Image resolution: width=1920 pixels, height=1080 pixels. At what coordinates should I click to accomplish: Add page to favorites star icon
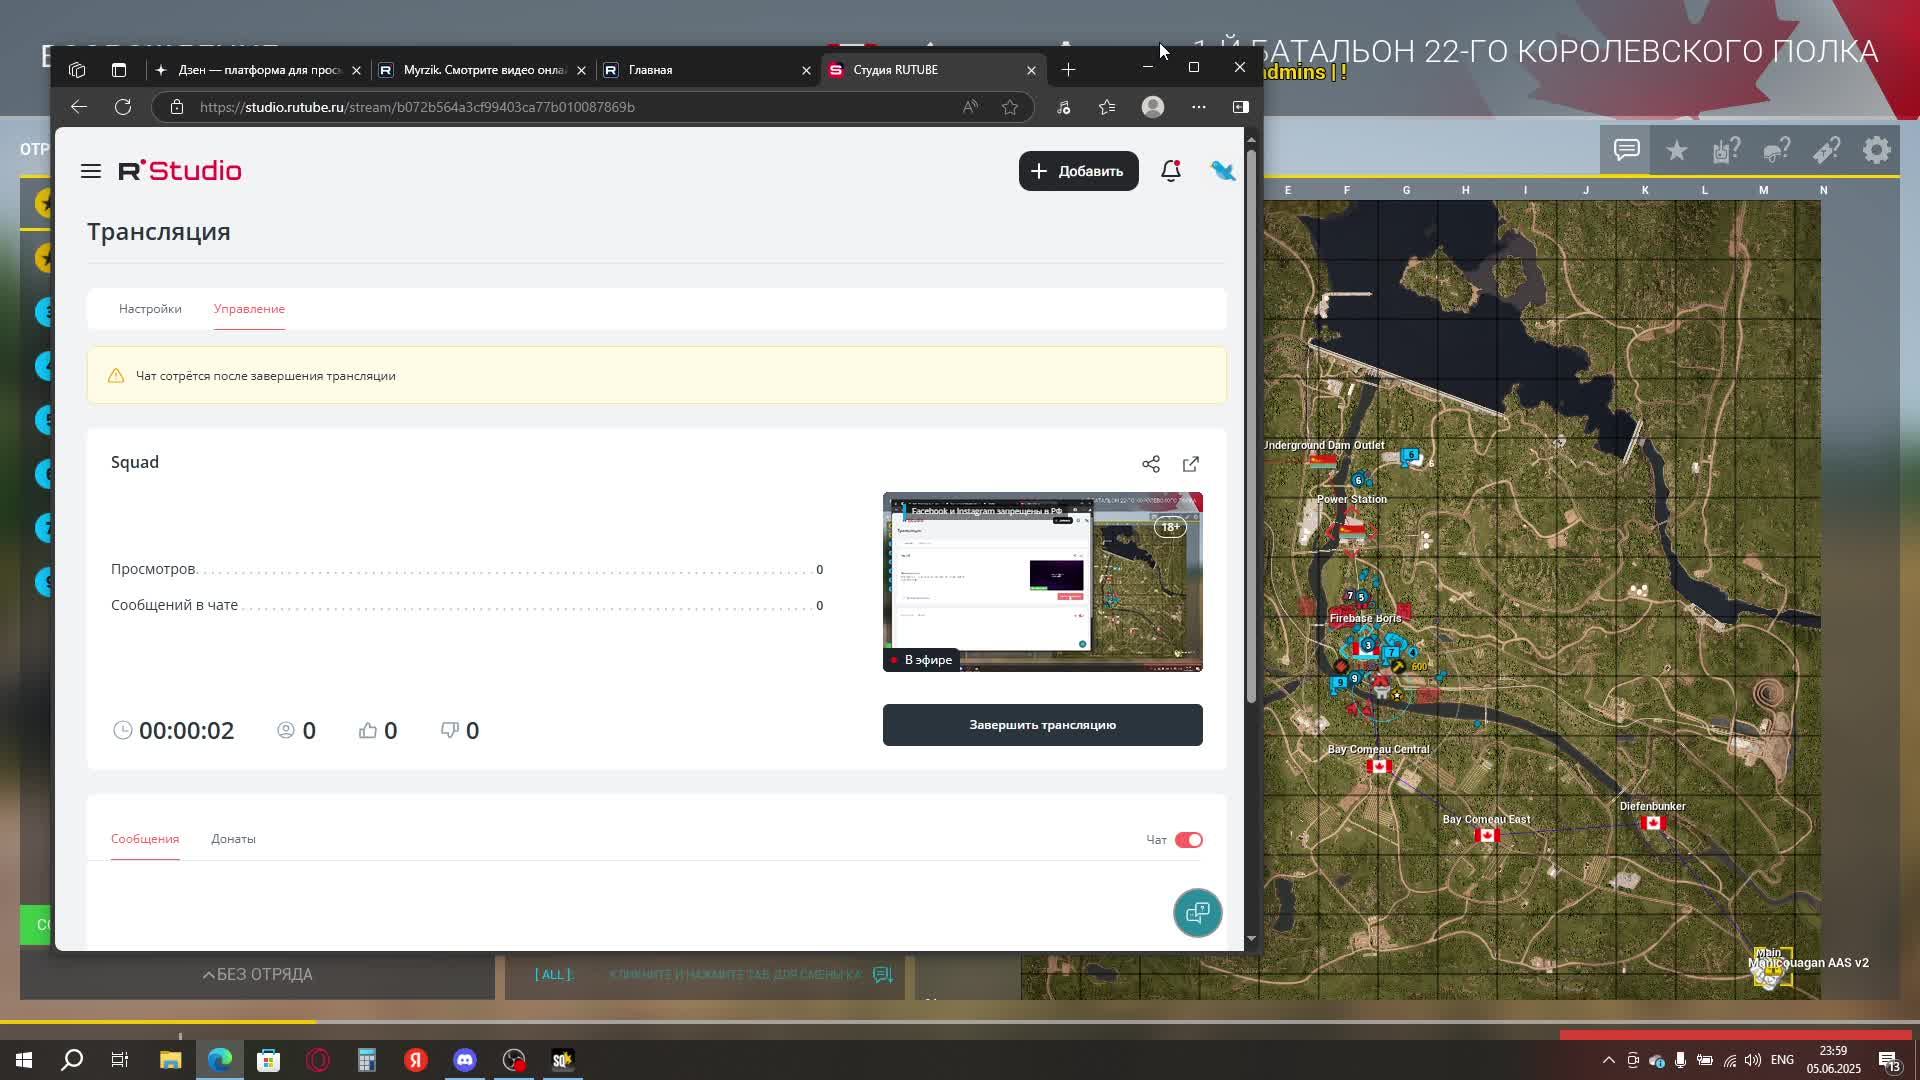coord(1010,107)
